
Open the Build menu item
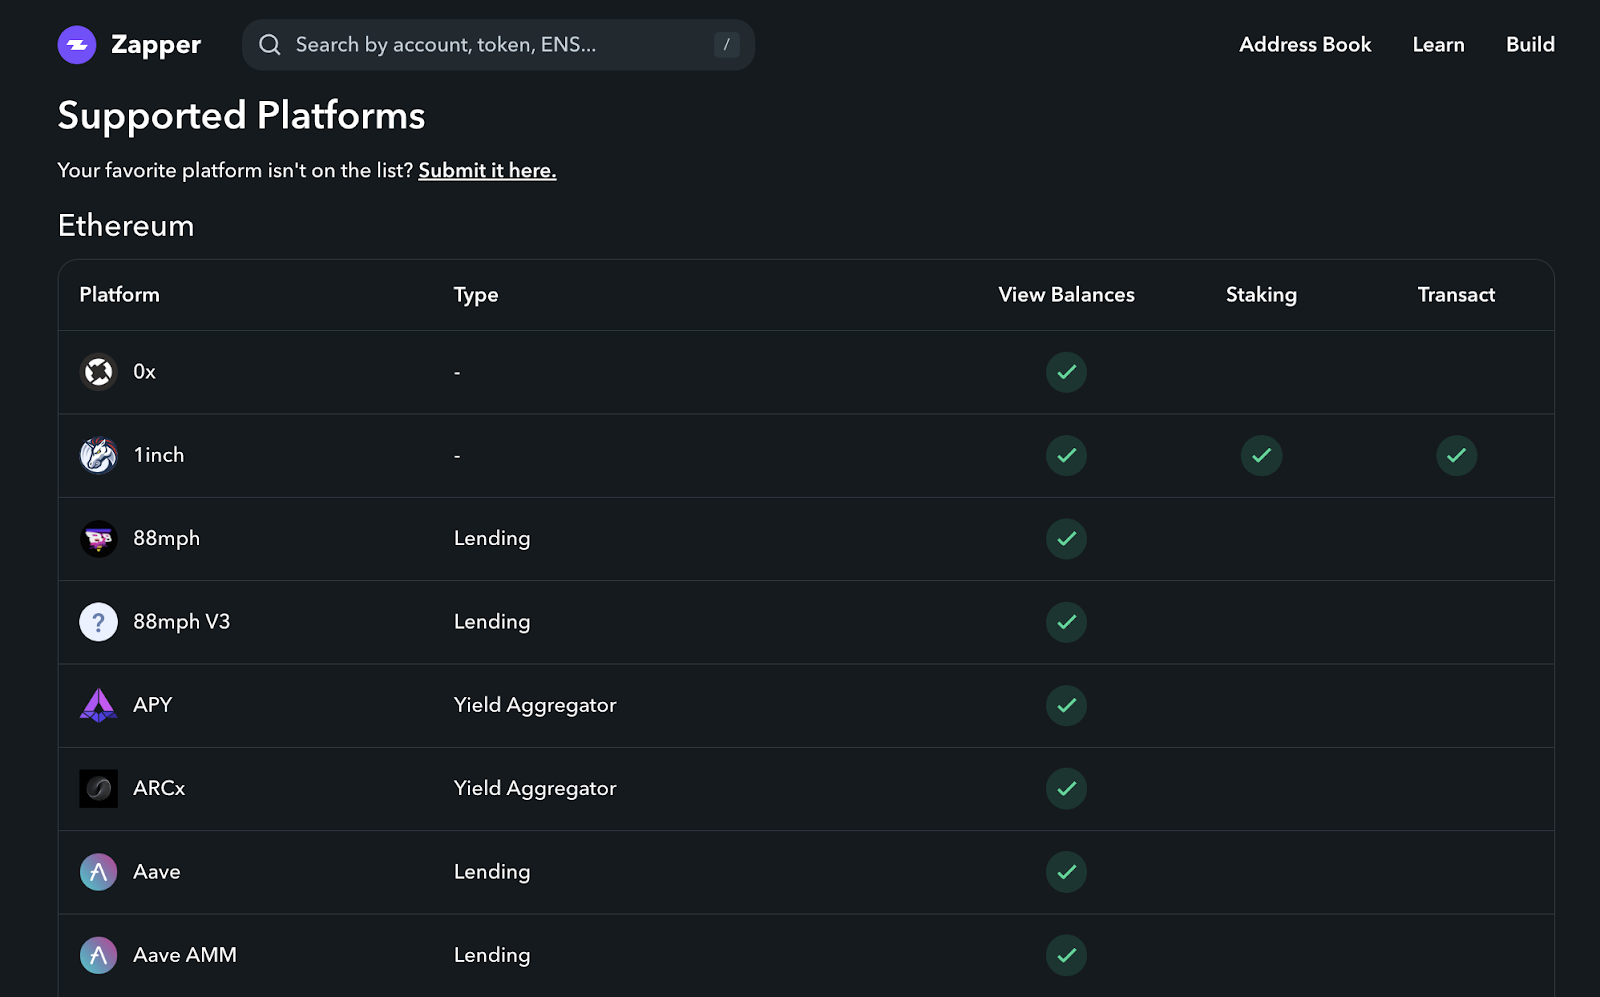pyautogui.click(x=1530, y=45)
